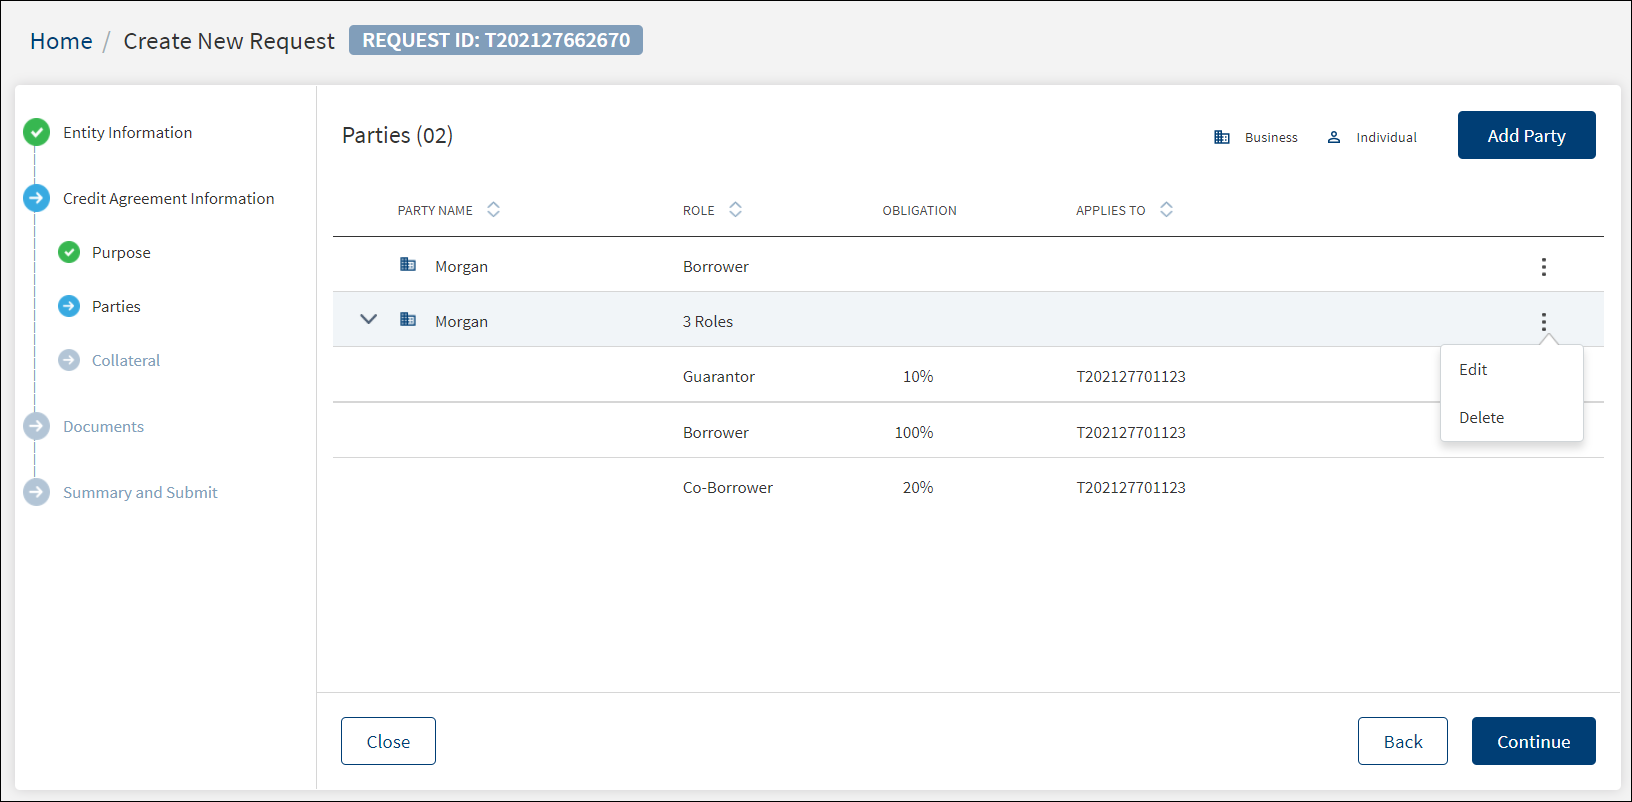Click the grey arrow icon beside Documents
The height and width of the screenshot is (802, 1632).
pyautogui.click(x=37, y=426)
